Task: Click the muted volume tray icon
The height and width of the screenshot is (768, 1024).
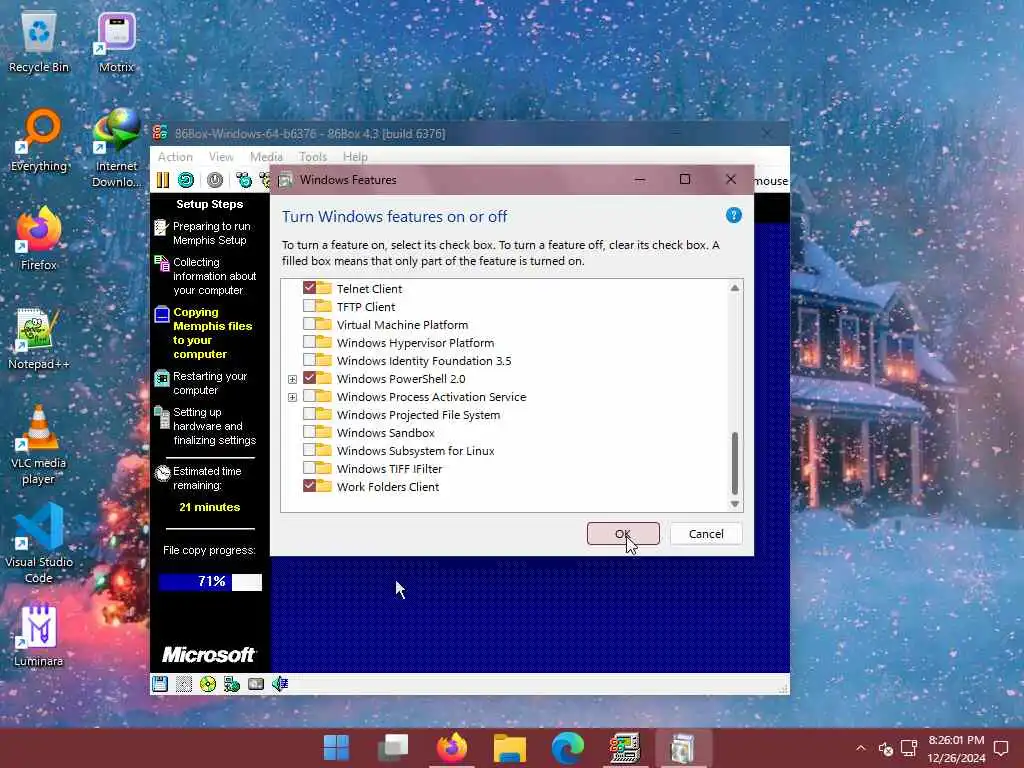Action: coord(886,748)
